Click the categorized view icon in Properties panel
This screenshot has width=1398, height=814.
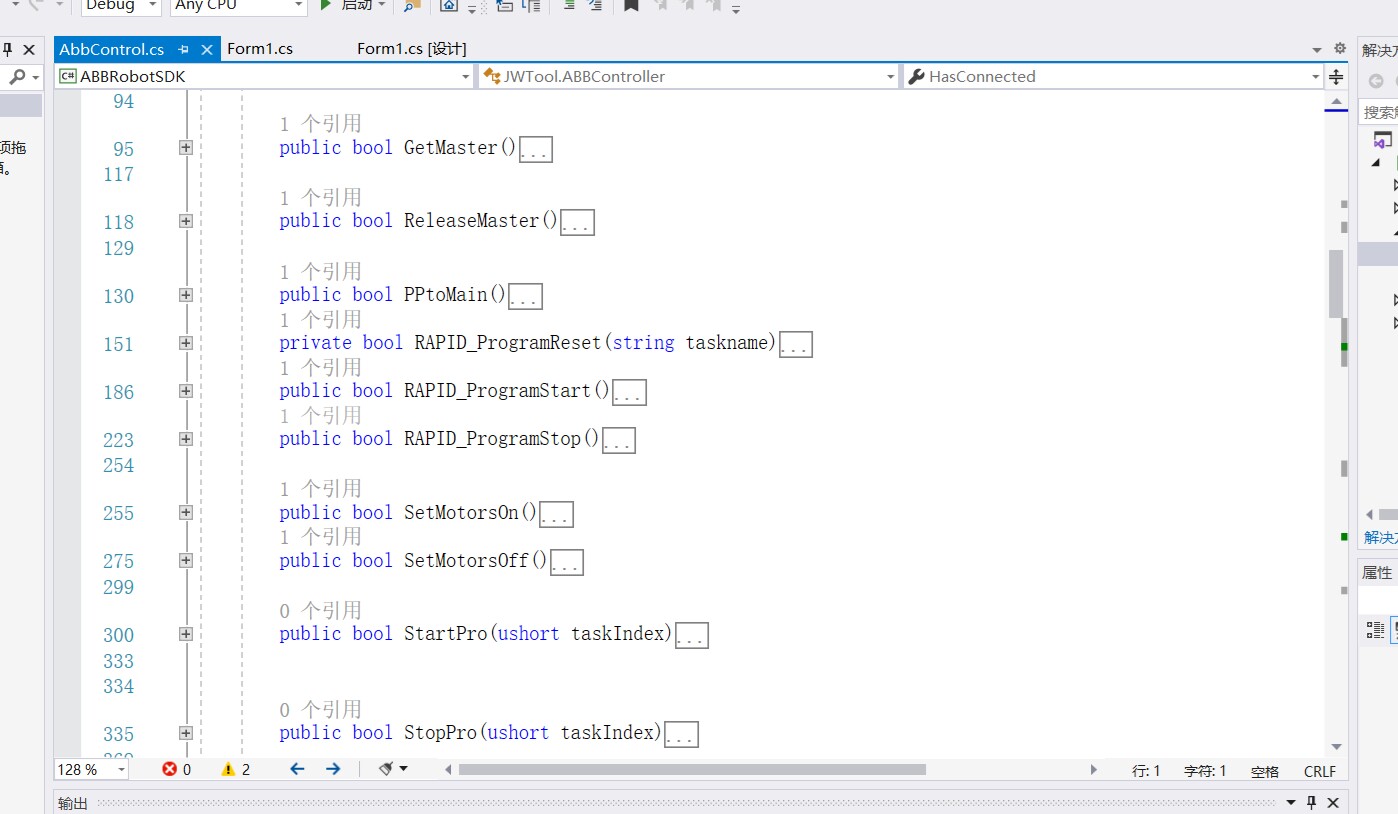(x=1376, y=629)
